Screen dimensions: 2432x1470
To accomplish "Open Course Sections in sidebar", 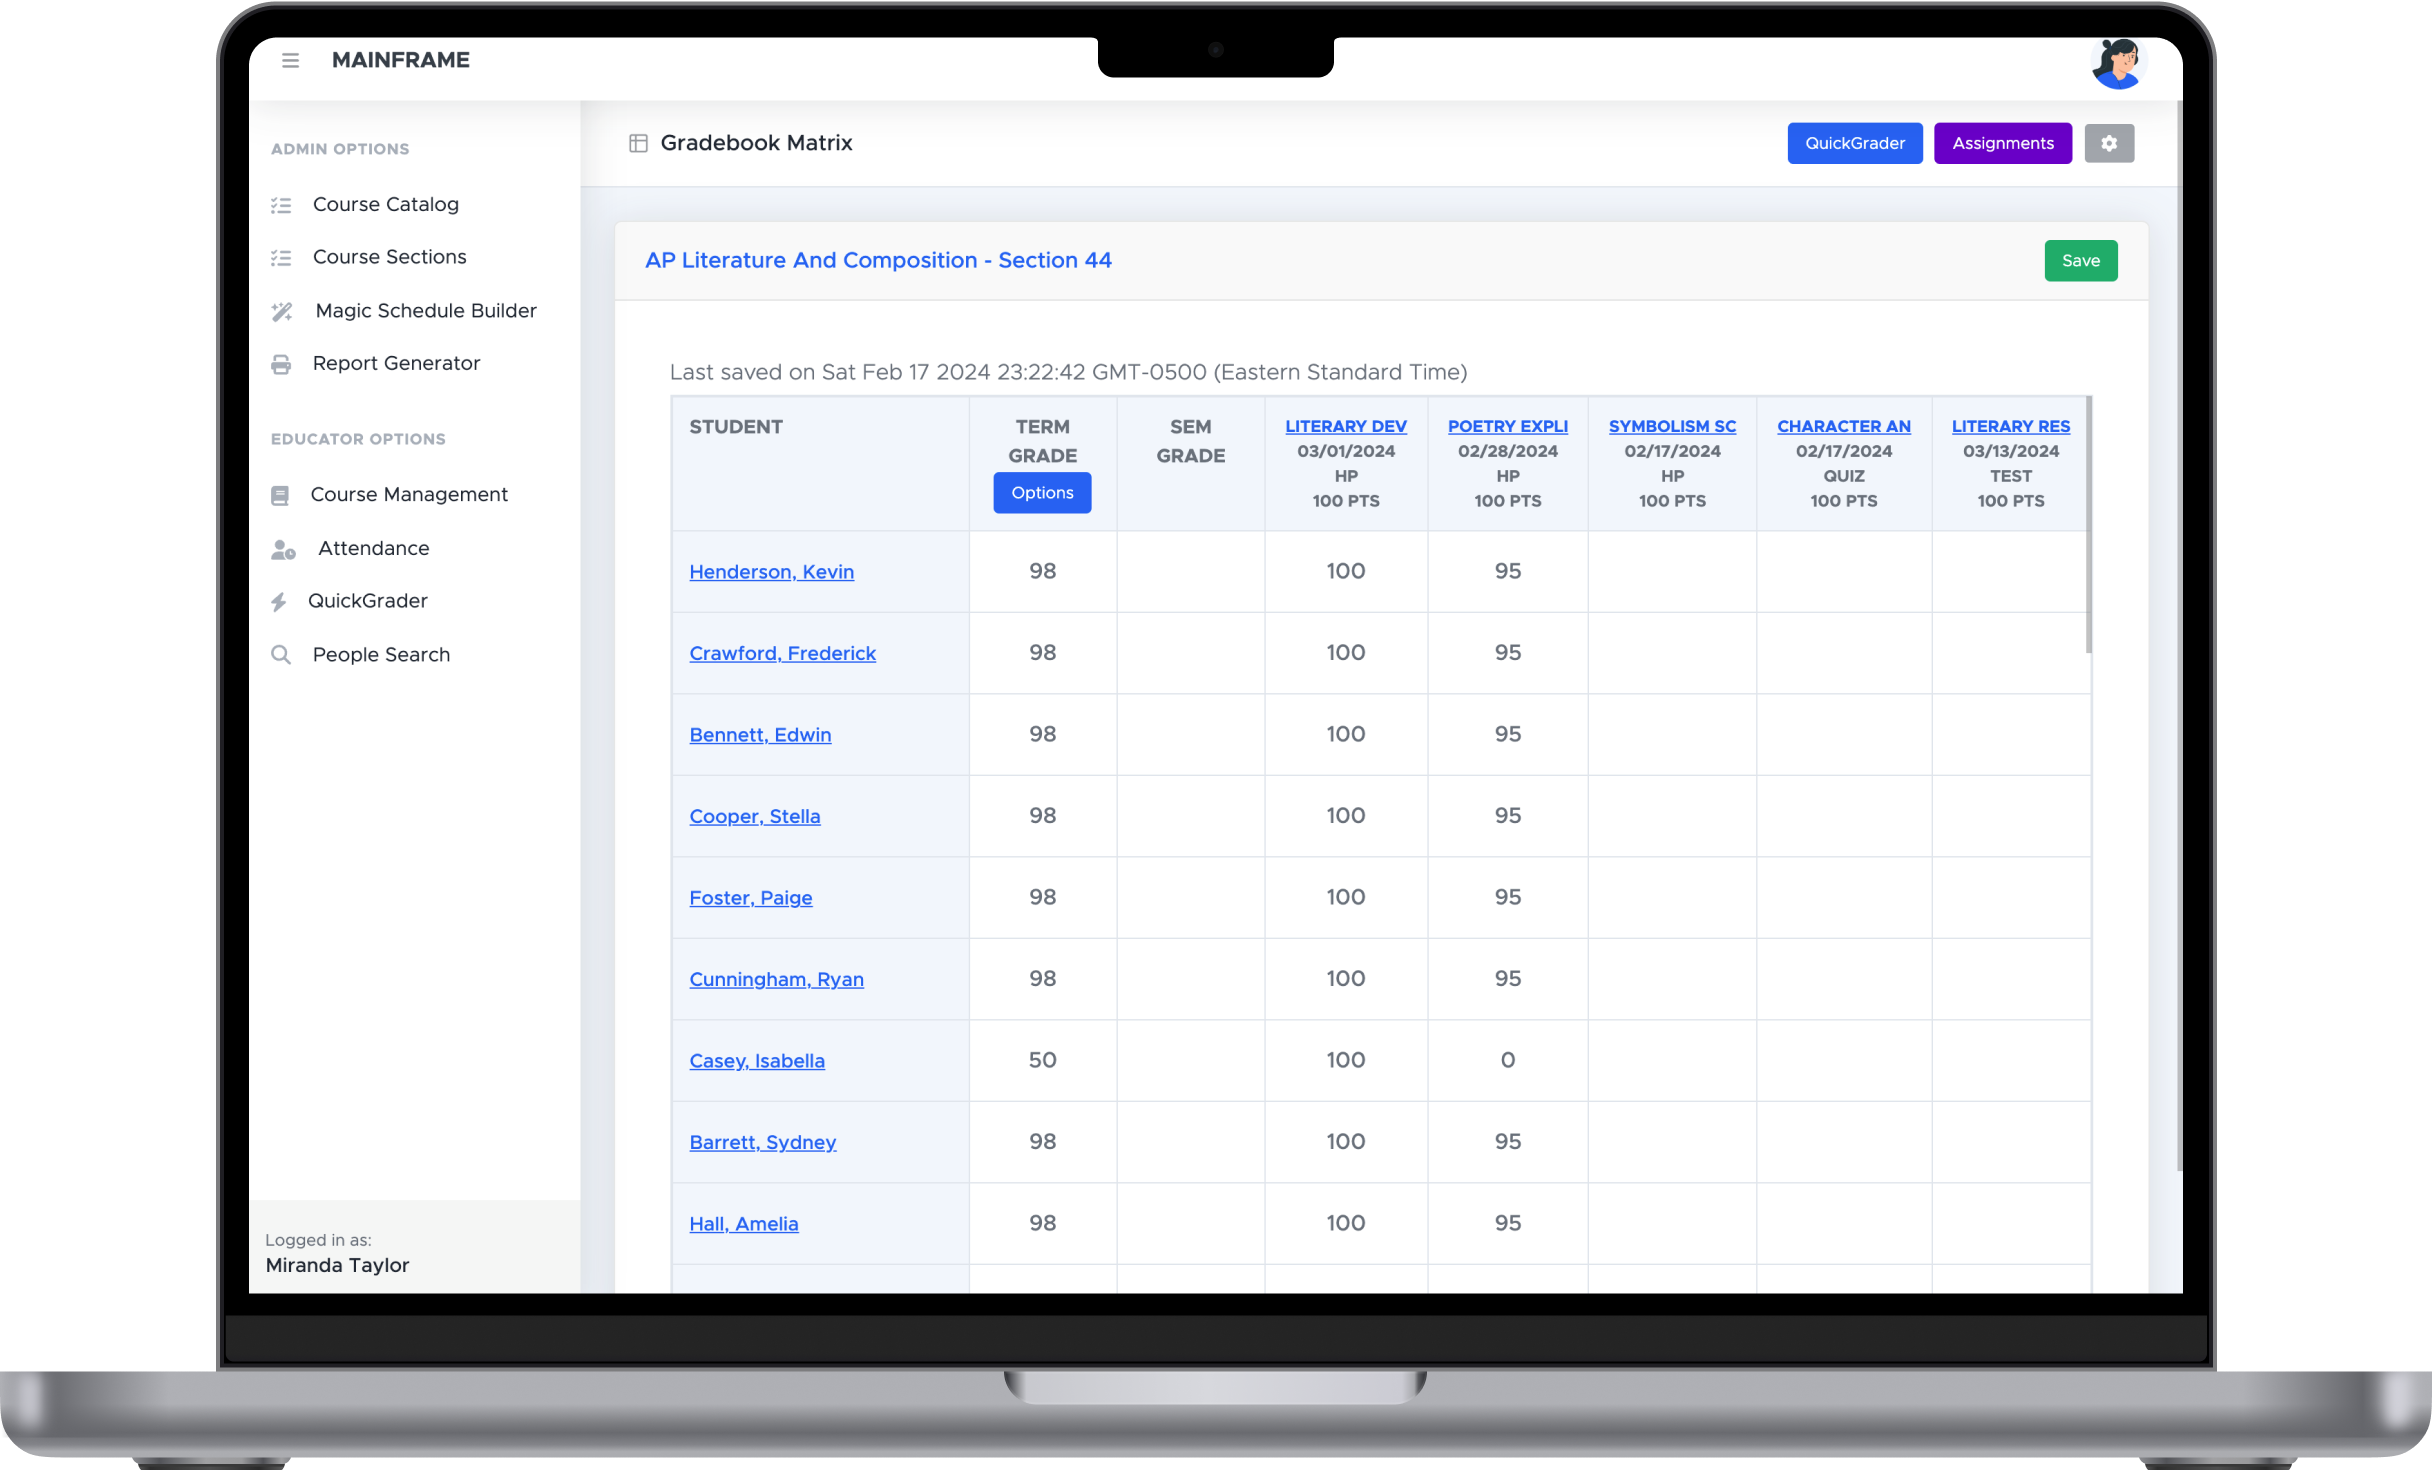I will pyautogui.click(x=389, y=257).
